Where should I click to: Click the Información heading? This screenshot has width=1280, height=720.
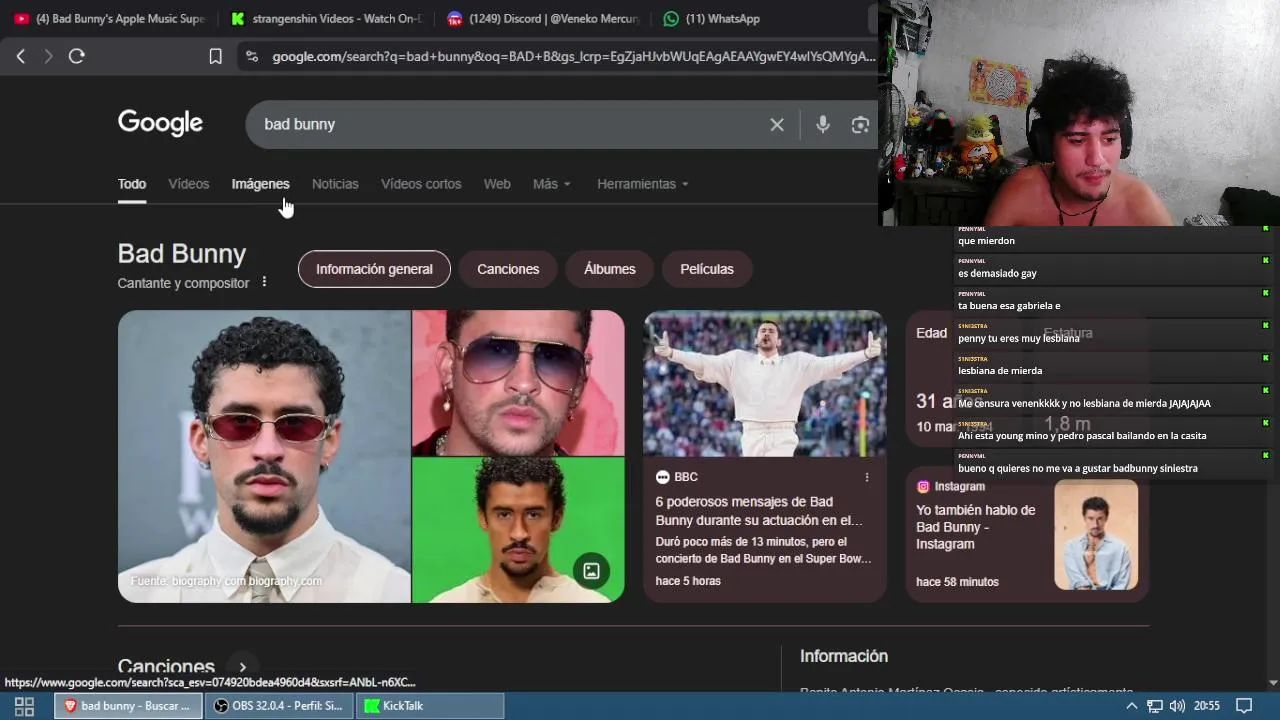[844, 656]
